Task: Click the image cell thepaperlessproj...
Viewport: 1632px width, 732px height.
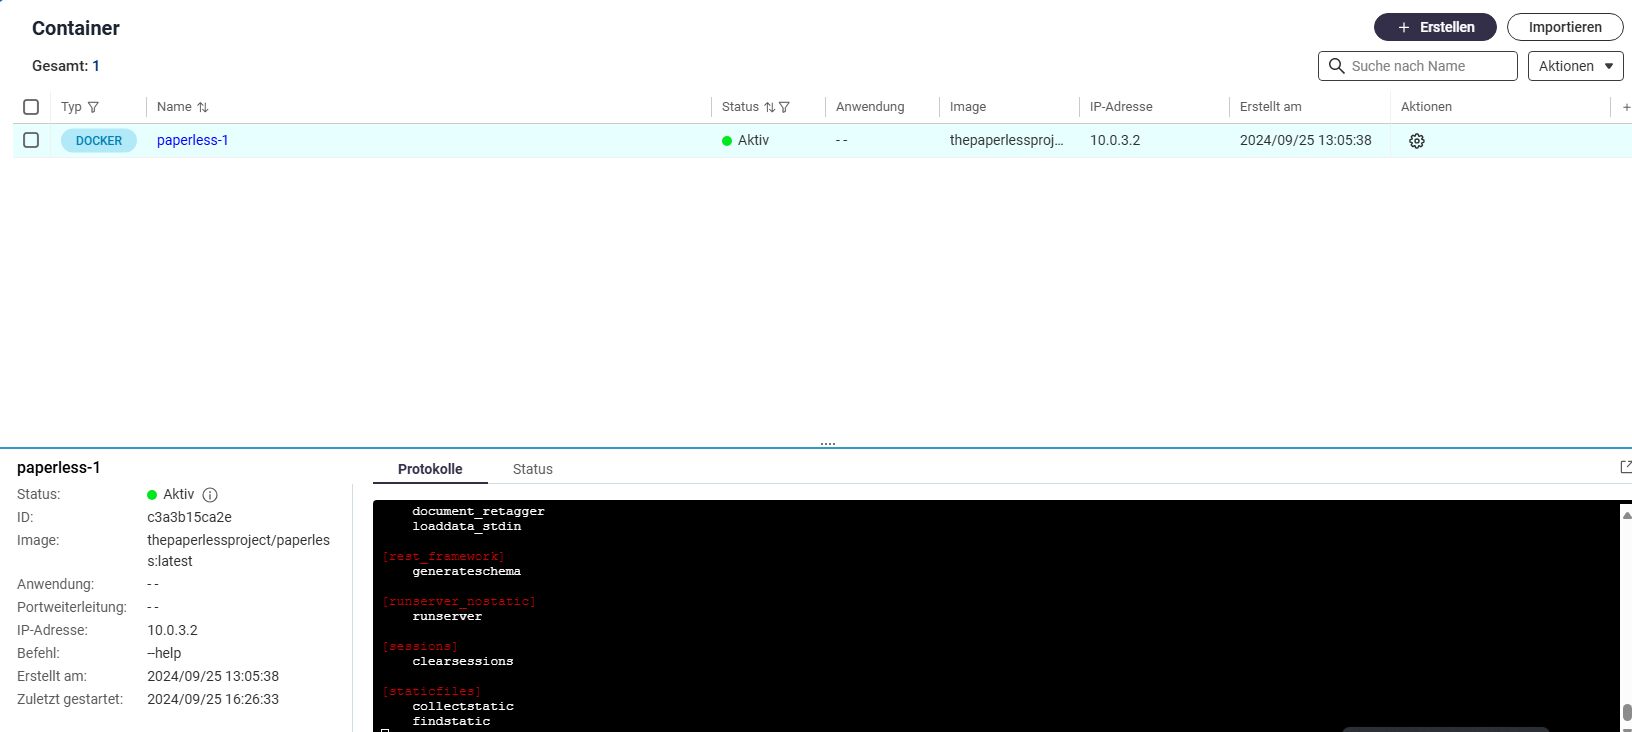Action: tap(1006, 140)
